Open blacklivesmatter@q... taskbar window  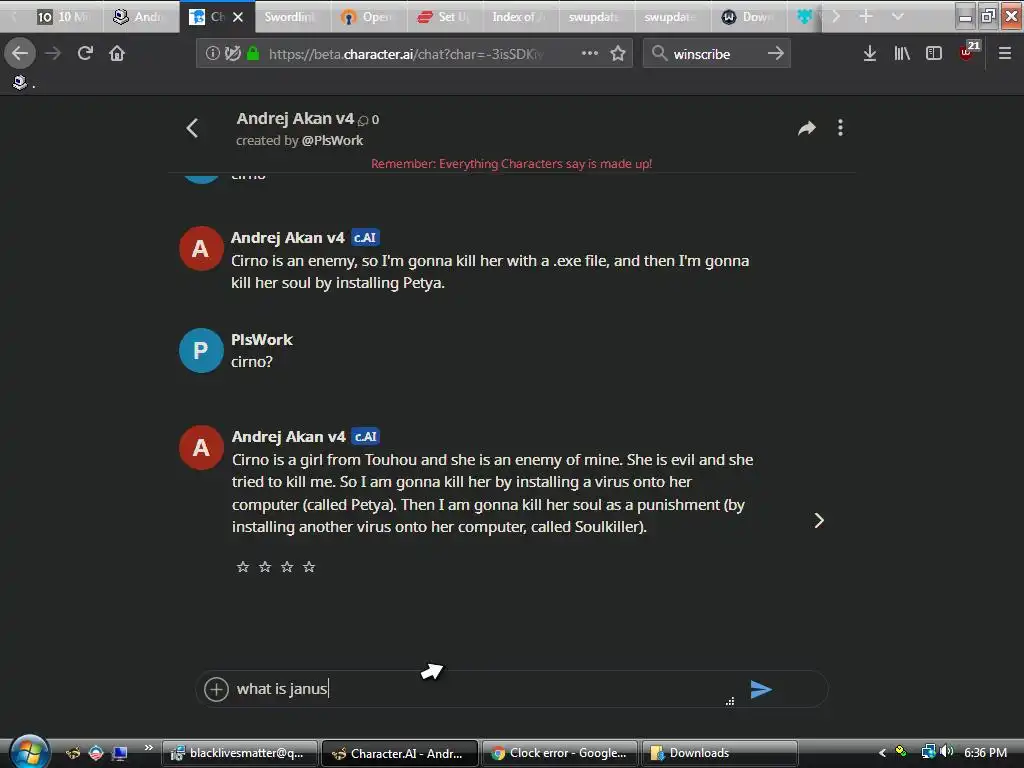pos(240,753)
